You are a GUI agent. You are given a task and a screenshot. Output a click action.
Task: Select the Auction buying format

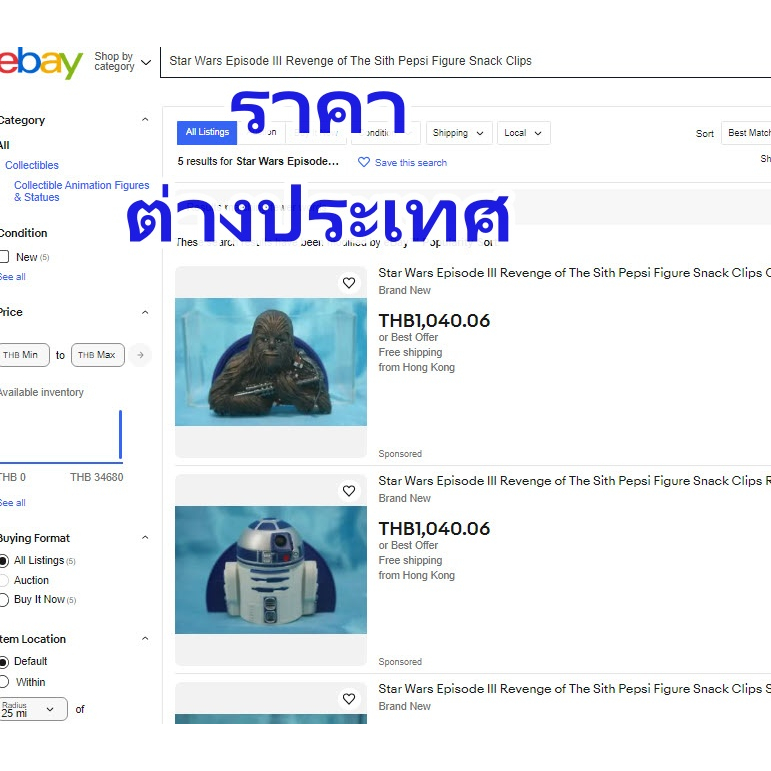pos(4,580)
